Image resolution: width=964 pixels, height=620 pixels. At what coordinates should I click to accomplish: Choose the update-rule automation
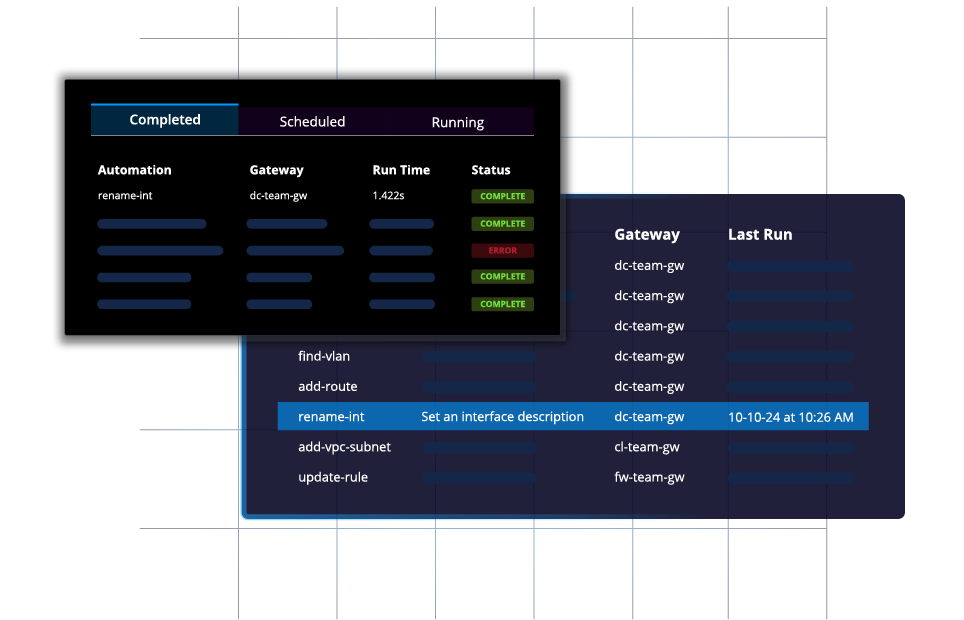click(332, 477)
